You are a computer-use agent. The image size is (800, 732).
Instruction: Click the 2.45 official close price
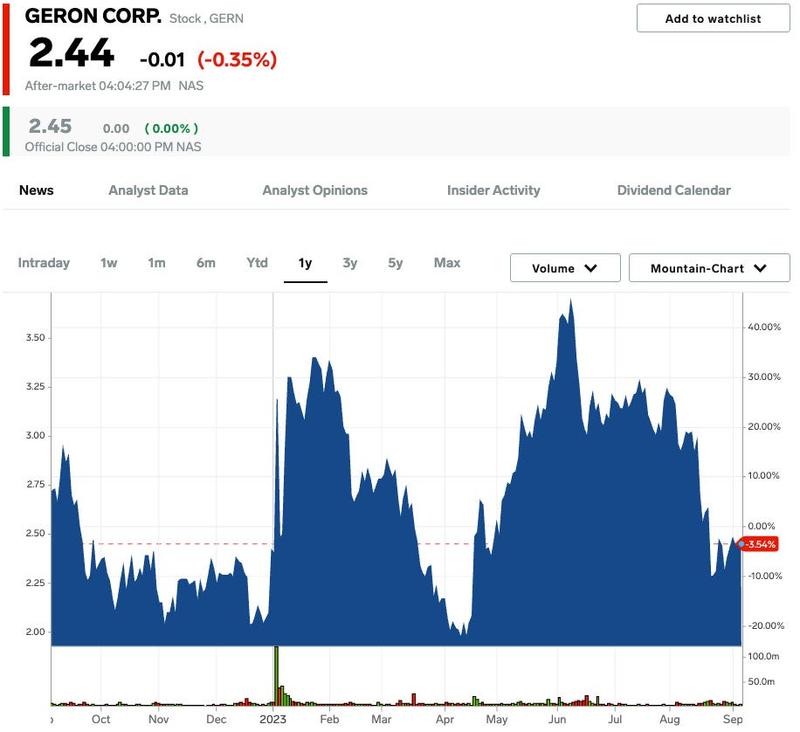[x=50, y=126]
